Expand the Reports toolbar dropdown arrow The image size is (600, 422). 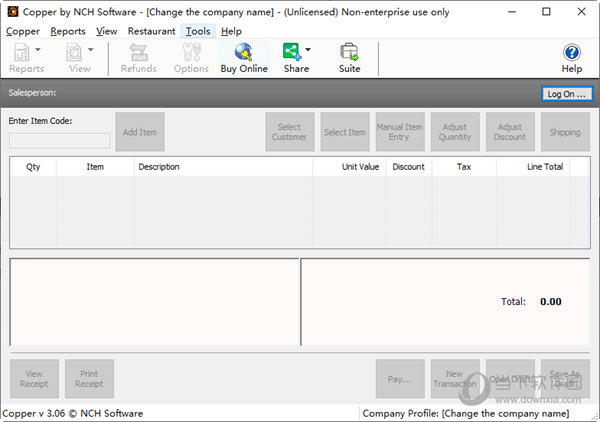click(x=38, y=49)
